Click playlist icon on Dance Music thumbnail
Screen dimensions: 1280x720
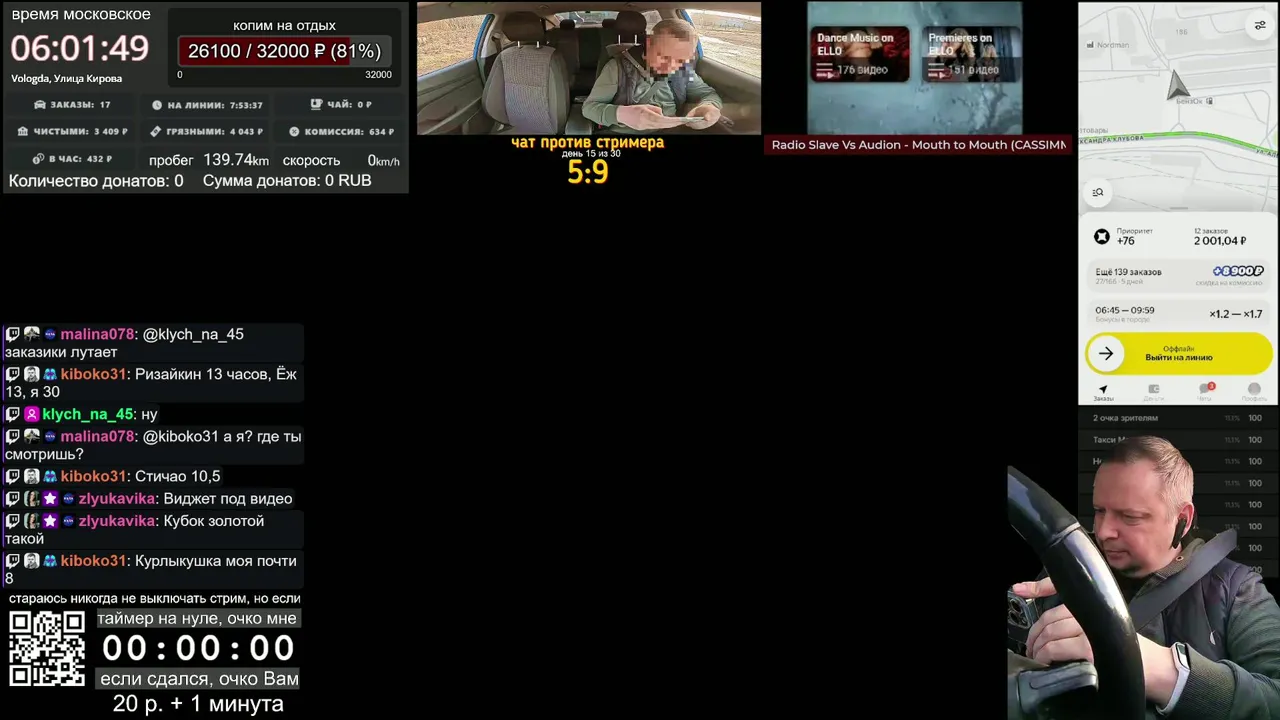point(824,69)
